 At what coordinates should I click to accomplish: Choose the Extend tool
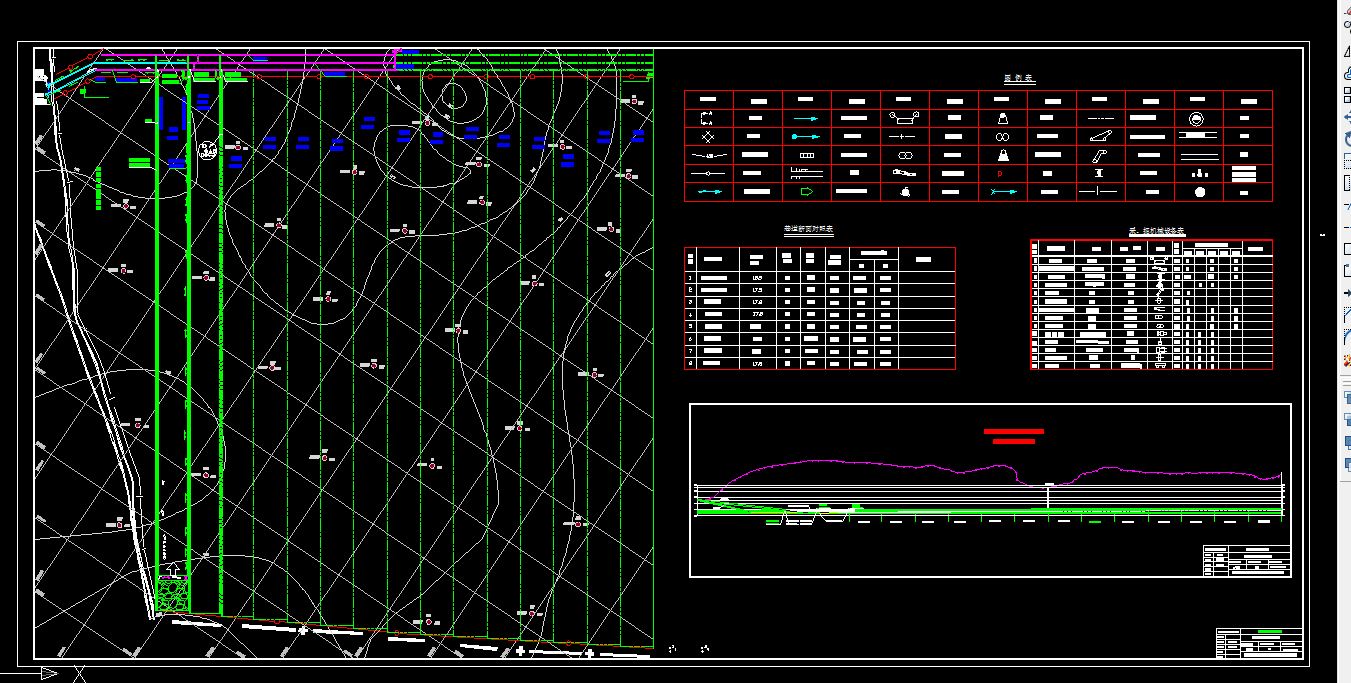tap(1346, 227)
